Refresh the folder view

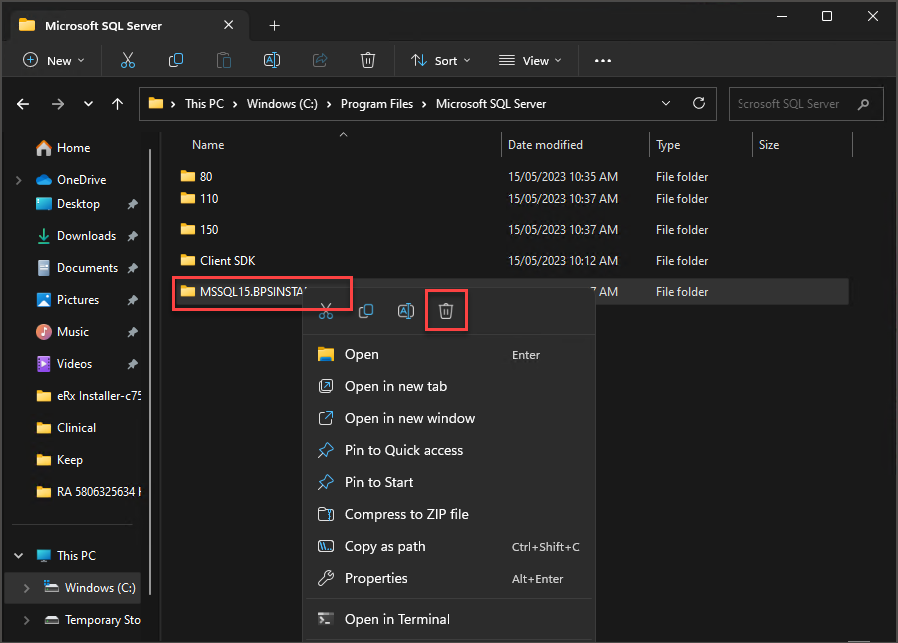pos(699,103)
